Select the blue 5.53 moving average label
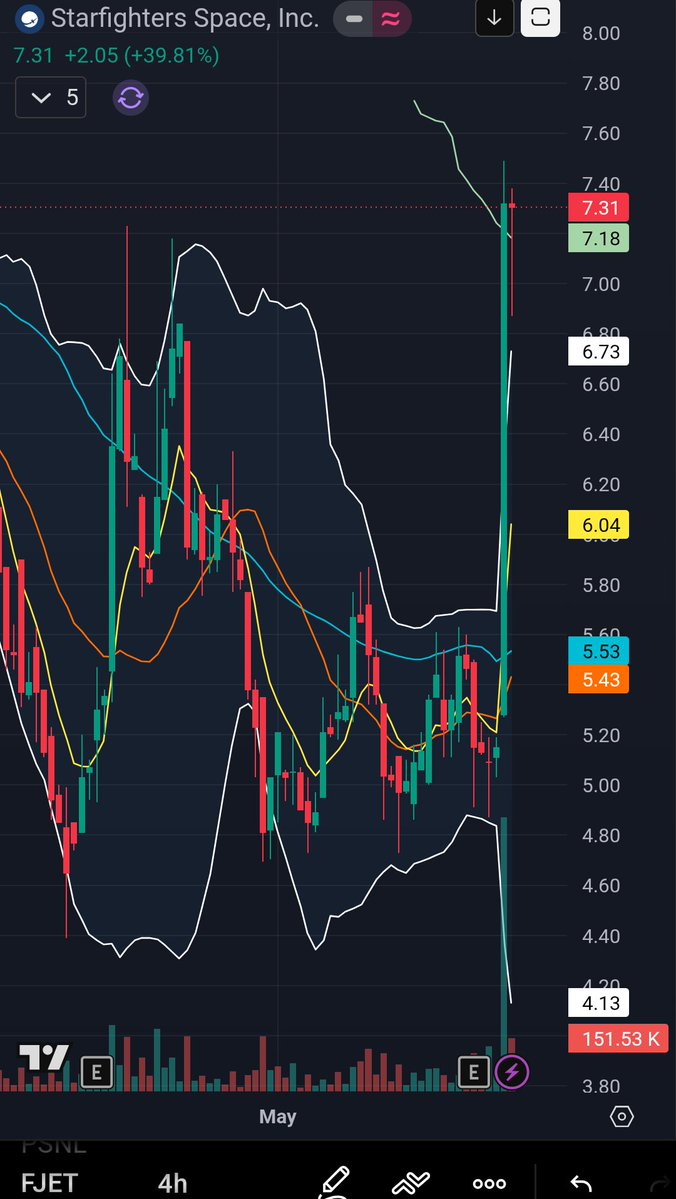This screenshot has height=1199, width=676. tap(599, 651)
